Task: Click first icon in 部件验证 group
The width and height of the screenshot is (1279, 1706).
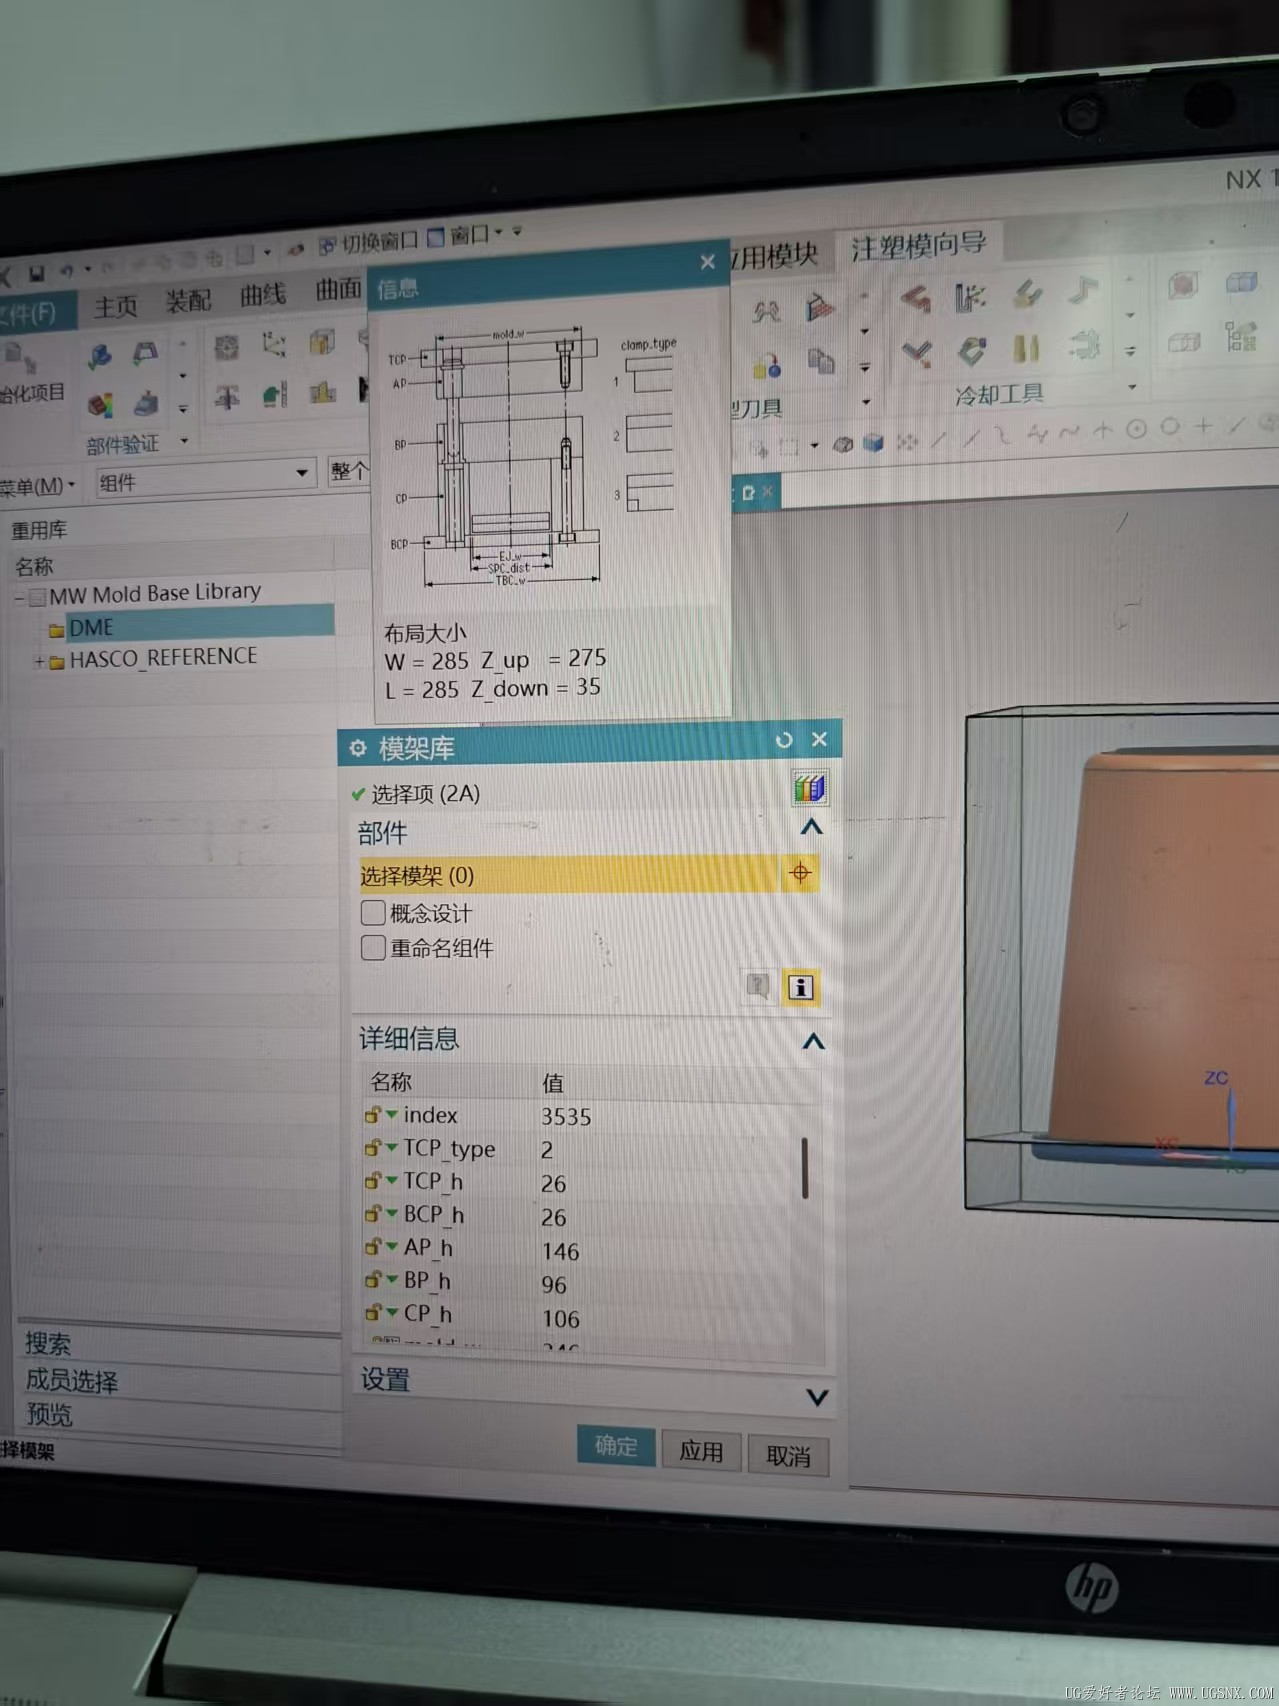Action: (99, 356)
